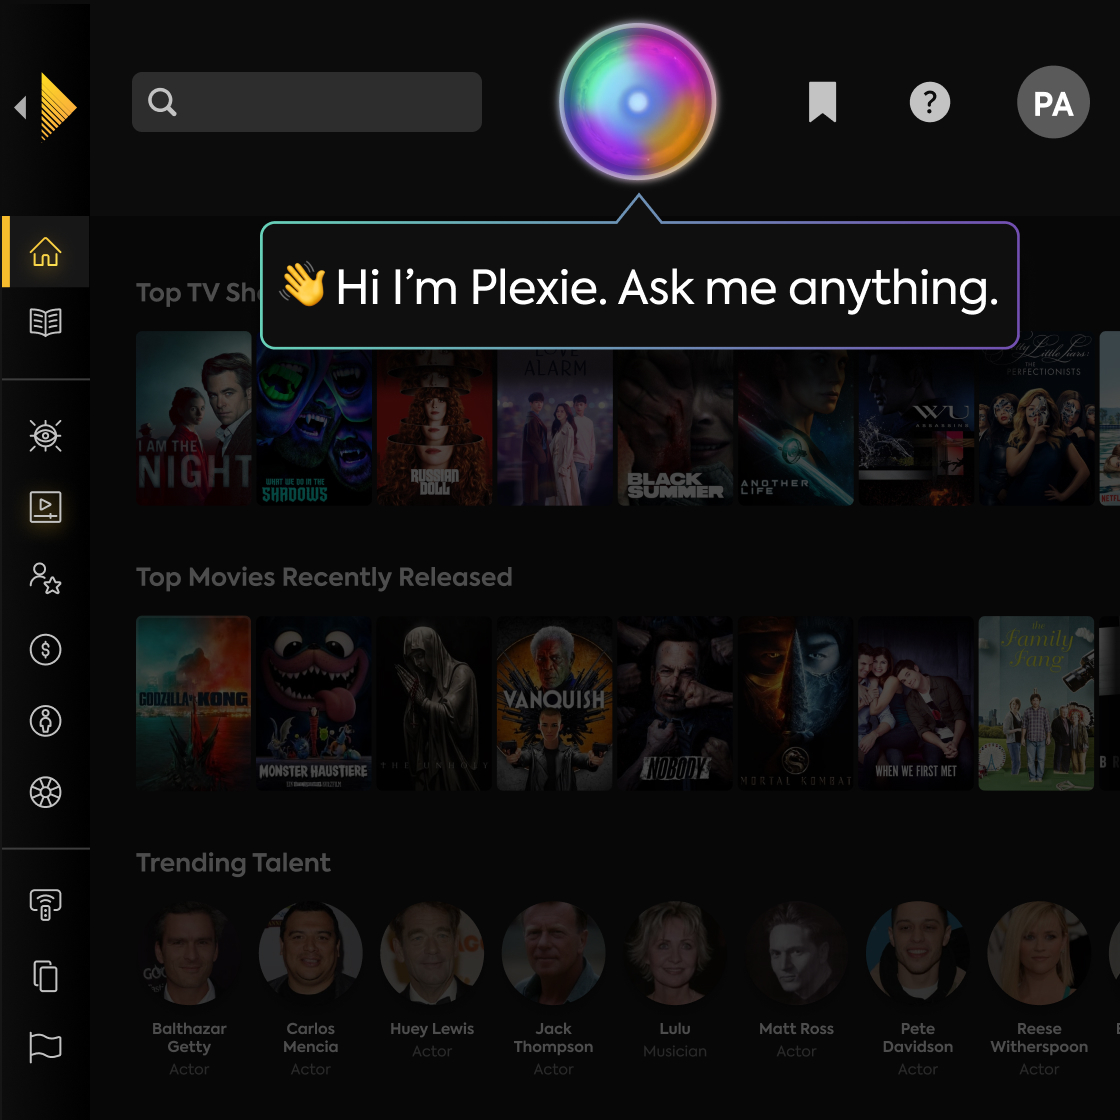Open The Family Fang poster
This screenshot has height=1120, width=1120.
(1036, 703)
